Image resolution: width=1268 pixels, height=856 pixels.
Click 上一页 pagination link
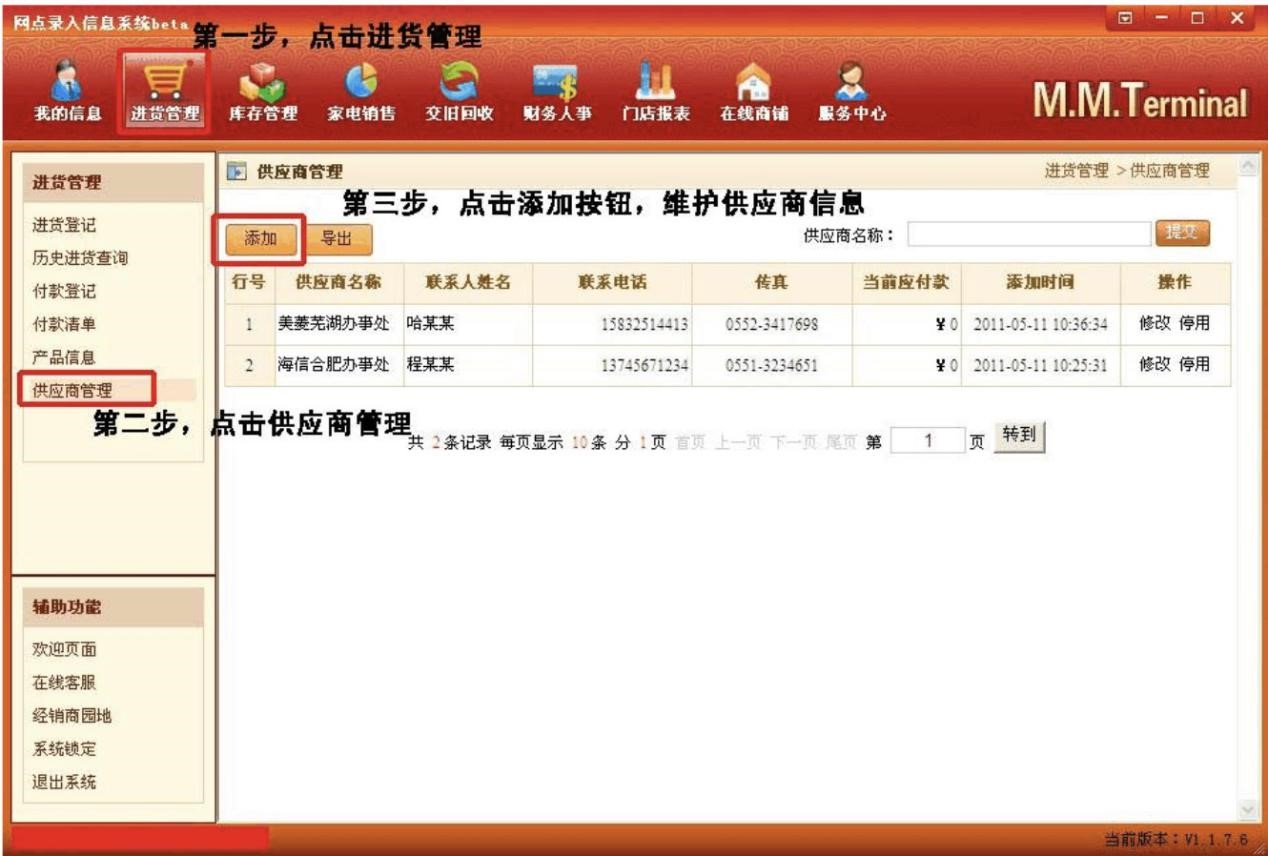click(738, 442)
